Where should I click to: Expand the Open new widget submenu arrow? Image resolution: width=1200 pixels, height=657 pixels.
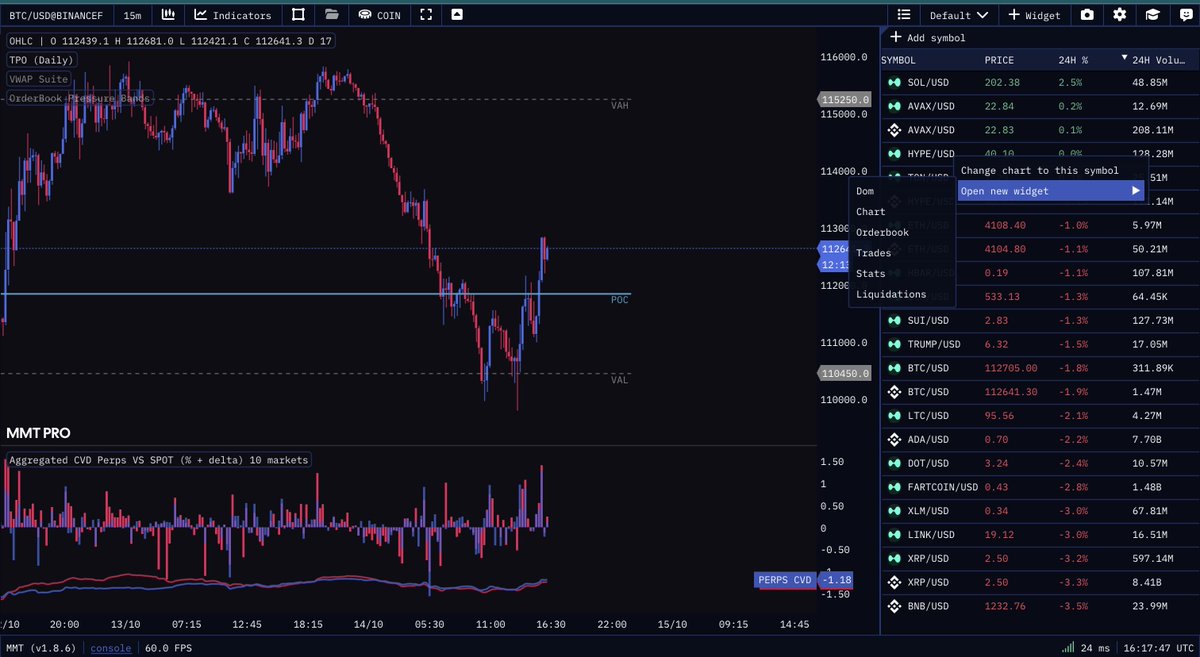1136,191
